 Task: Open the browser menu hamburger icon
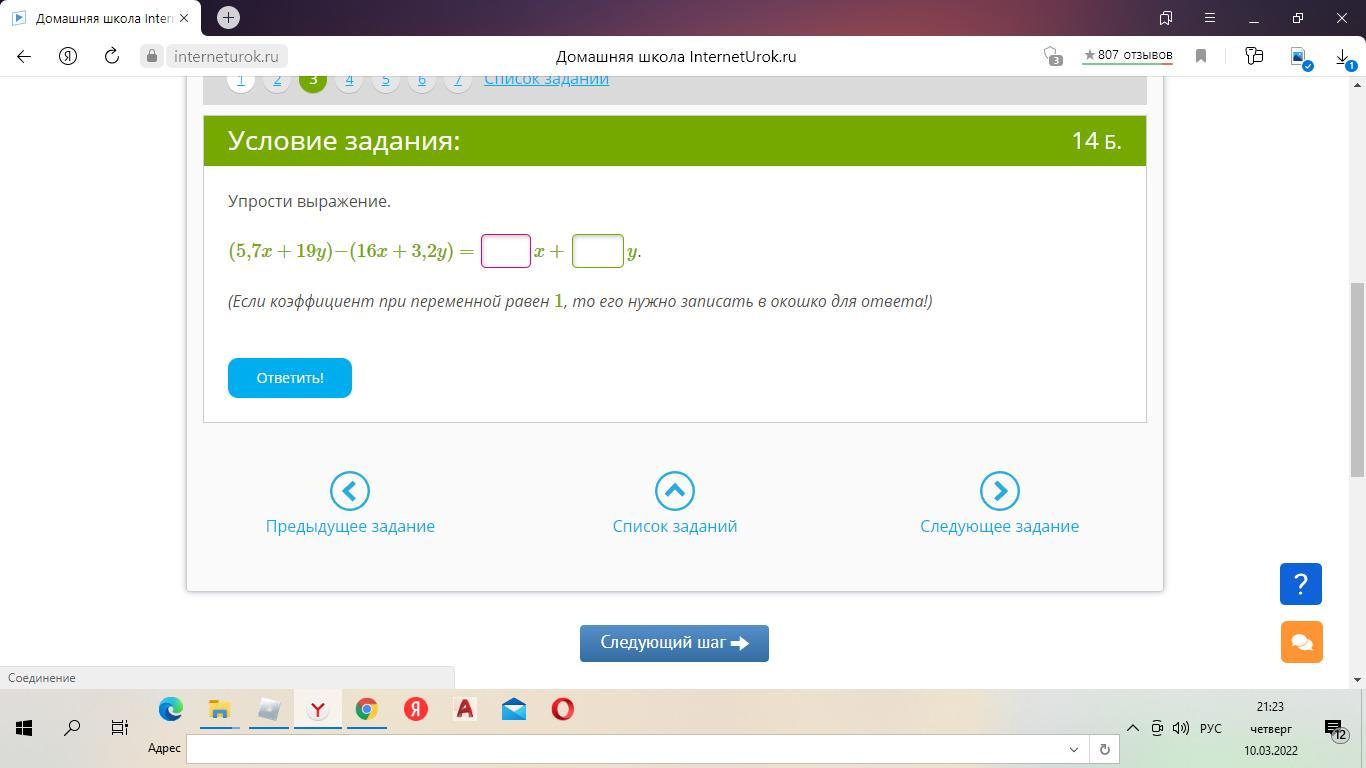point(1209,18)
